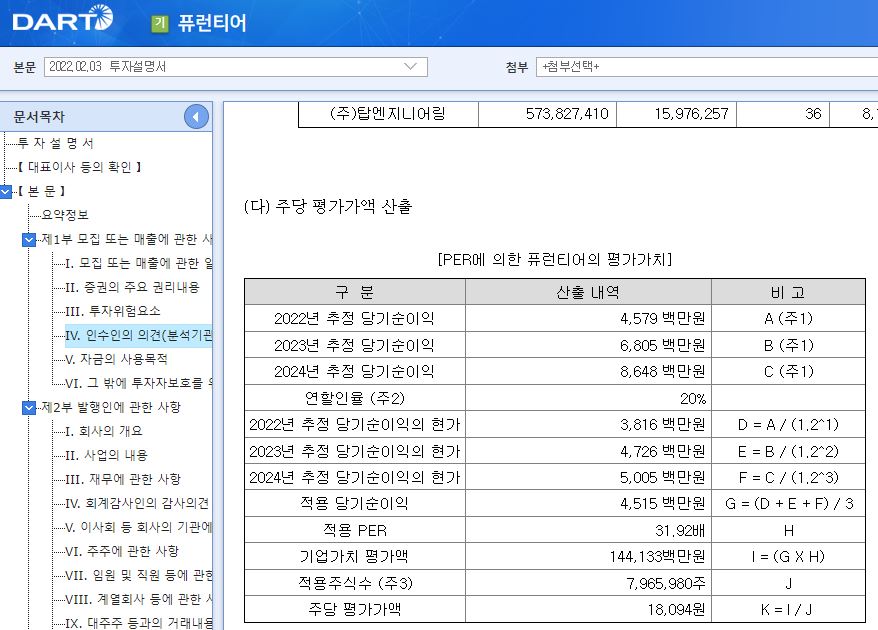Open 투 자 설 명 서 in tree
878x630 pixels.
click(55, 143)
